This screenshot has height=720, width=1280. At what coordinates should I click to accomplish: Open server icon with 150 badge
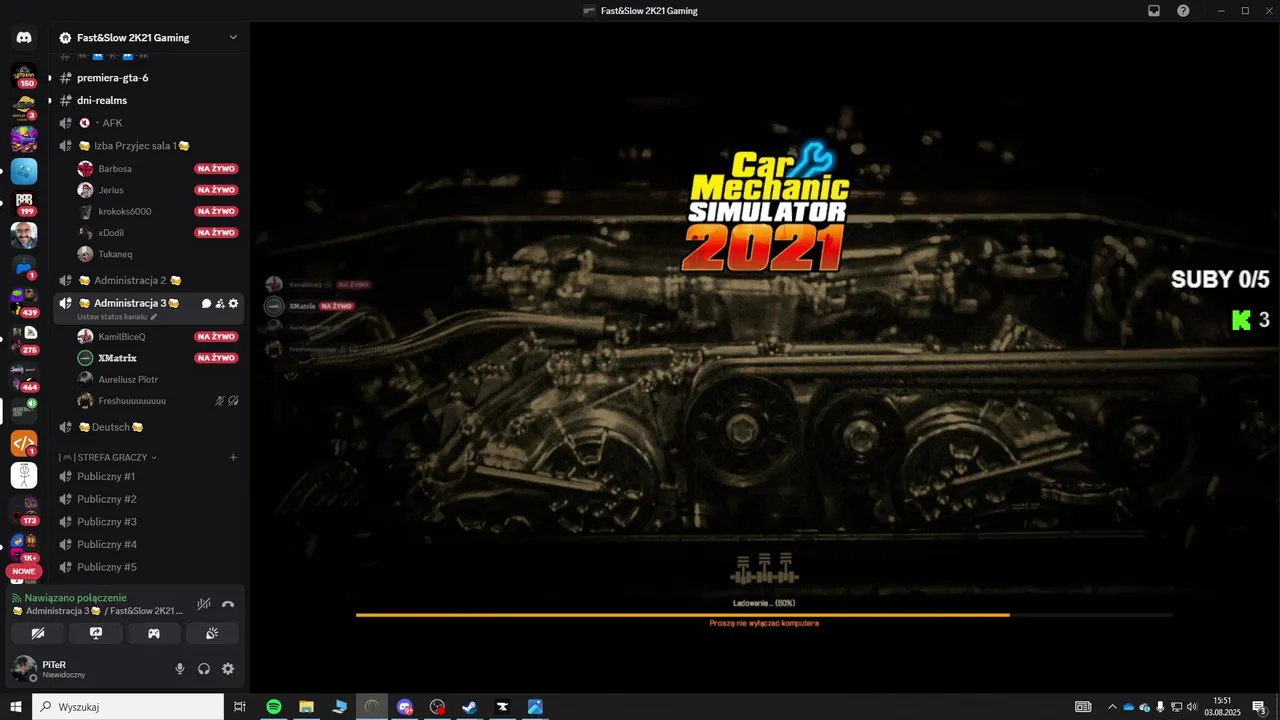tap(24, 76)
